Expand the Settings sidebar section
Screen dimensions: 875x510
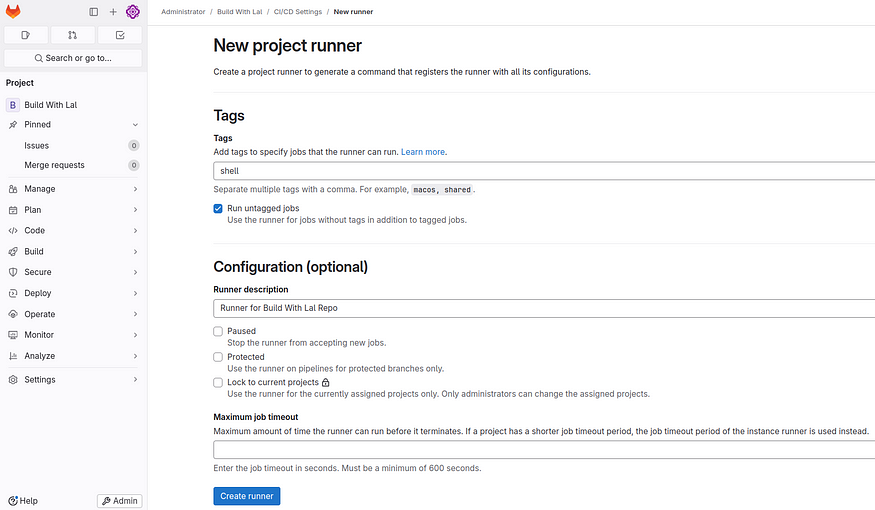click(x=73, y=379)
